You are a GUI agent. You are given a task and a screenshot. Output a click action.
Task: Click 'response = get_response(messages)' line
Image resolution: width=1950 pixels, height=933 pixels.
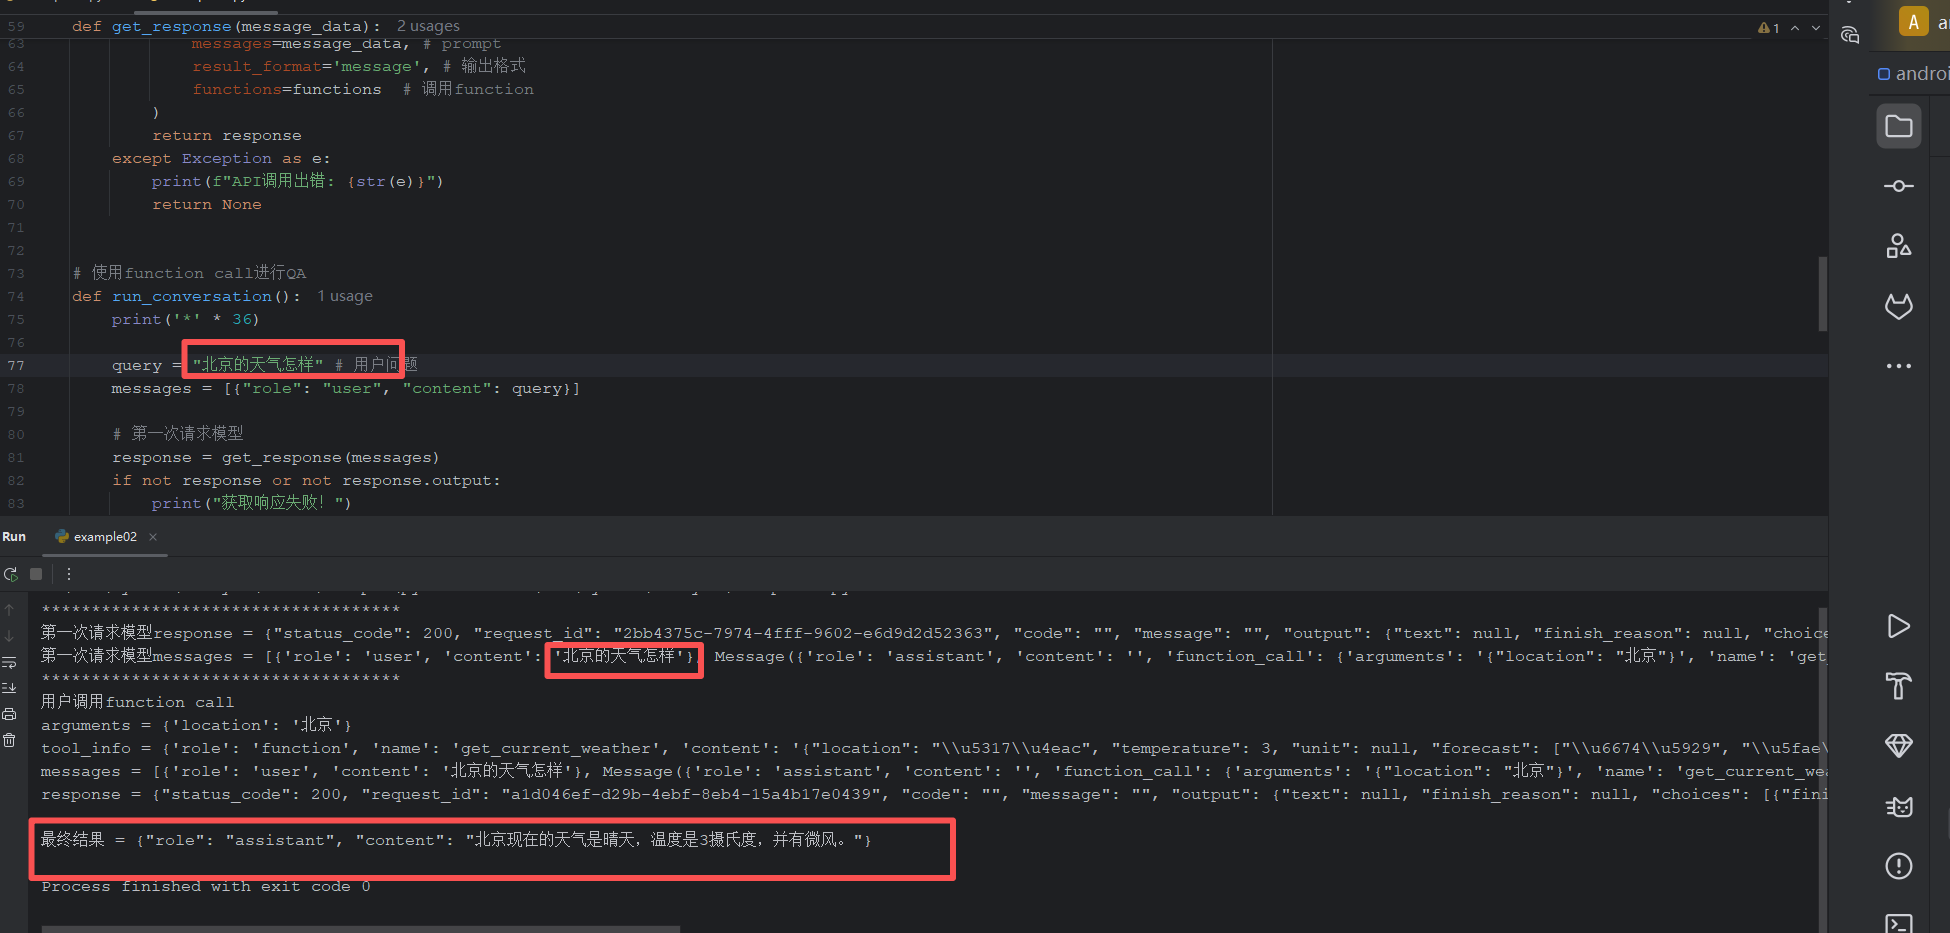pos(275,457)
